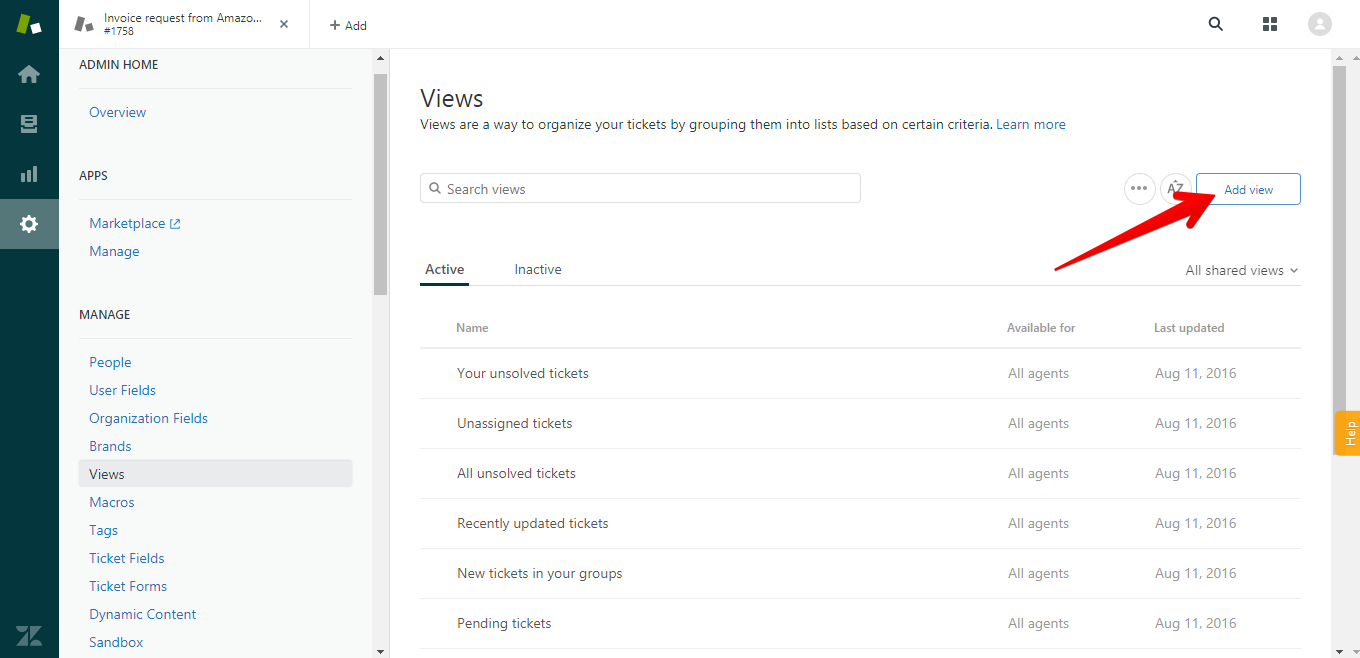
Task: Click the AZ sort views button
Action: [x=1175, y=188]
